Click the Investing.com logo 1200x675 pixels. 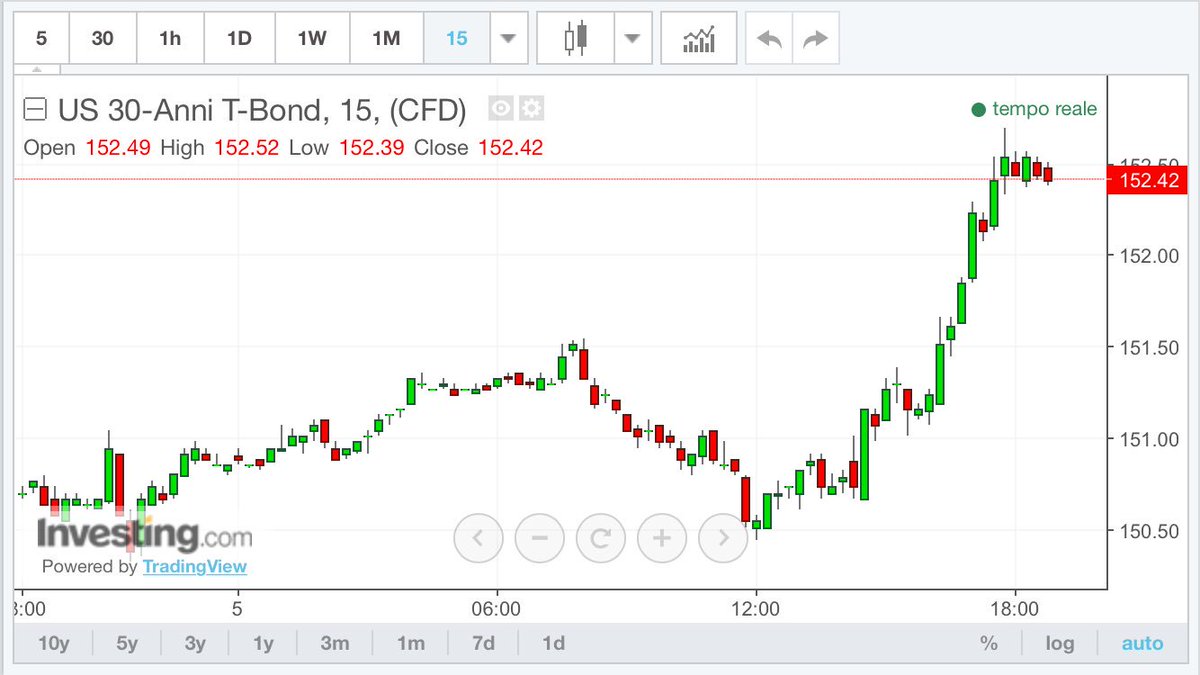click(x=145, y=533)
